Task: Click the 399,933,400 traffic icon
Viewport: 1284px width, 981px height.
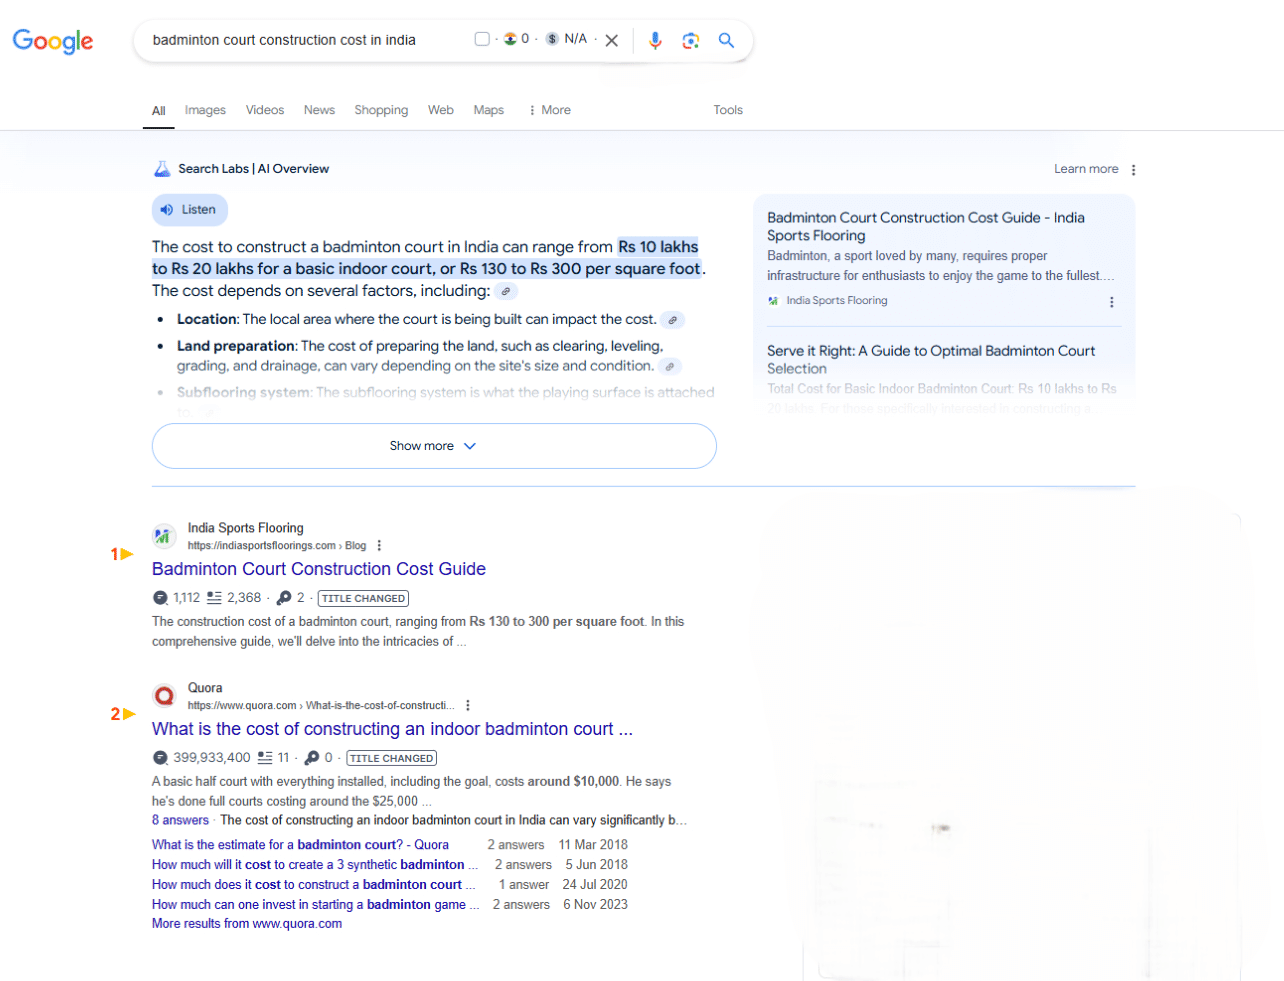Action: 160,758
